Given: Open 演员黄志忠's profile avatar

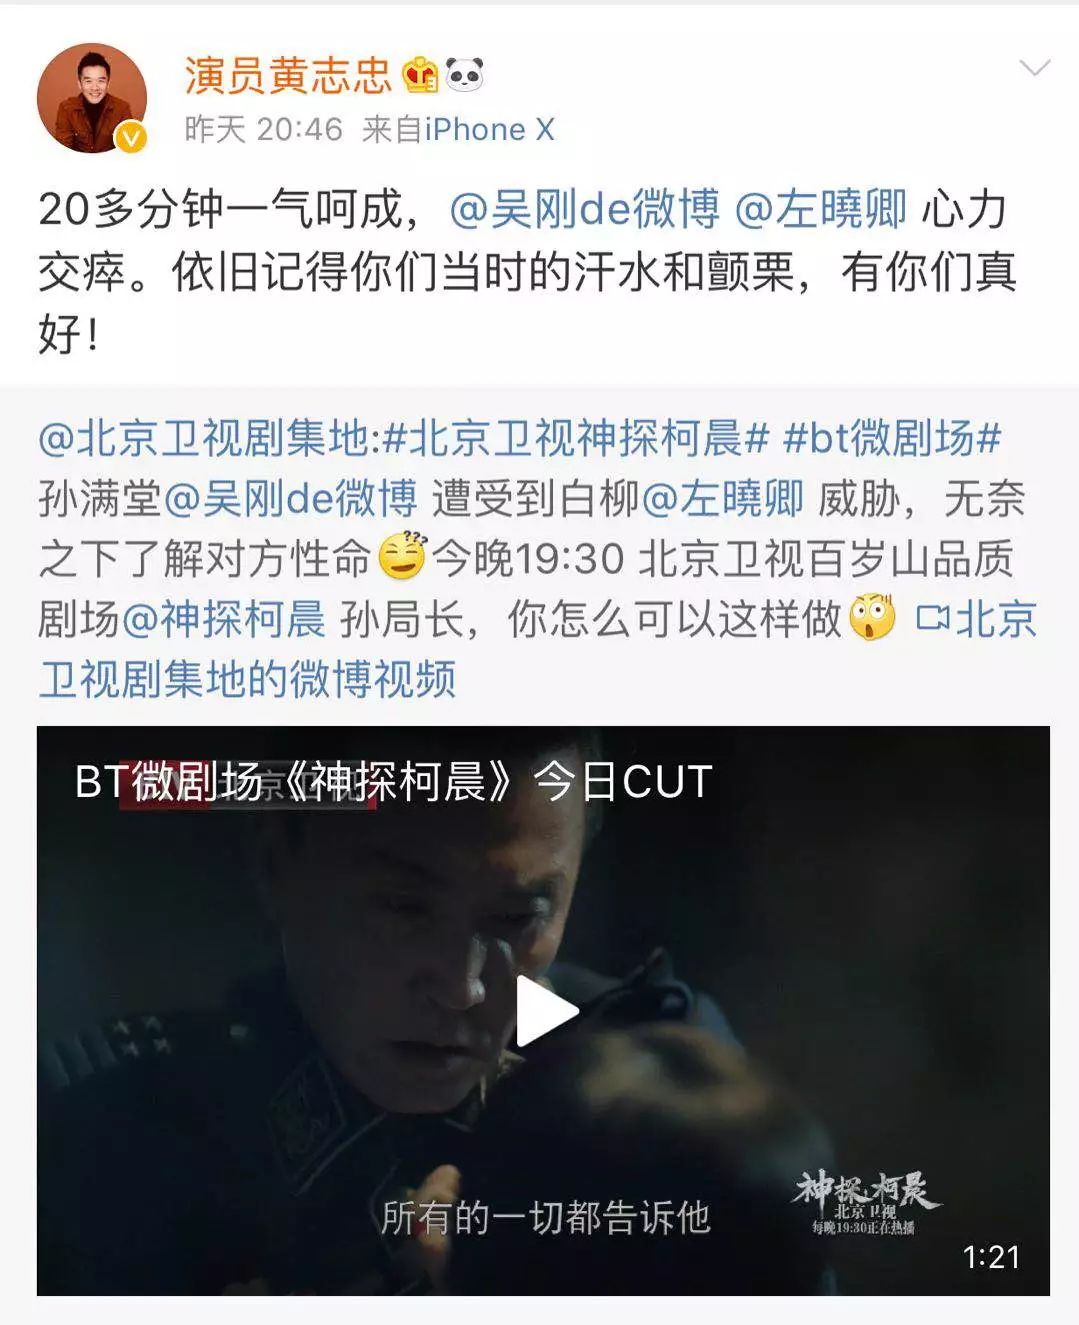Looking at the screenshot, I should [x=92, y=98].
